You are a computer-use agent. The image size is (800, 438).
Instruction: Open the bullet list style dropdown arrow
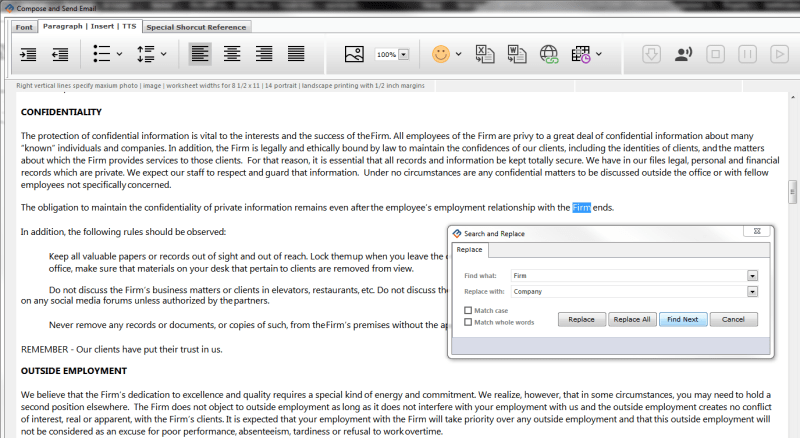tap(119, 54)
